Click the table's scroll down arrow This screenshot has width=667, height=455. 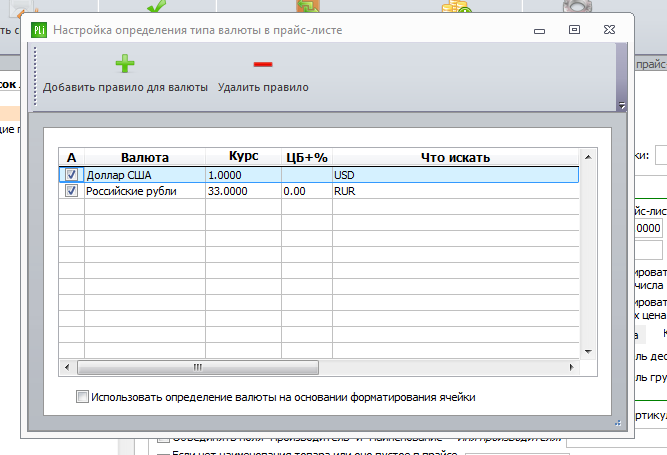(588, 352)
